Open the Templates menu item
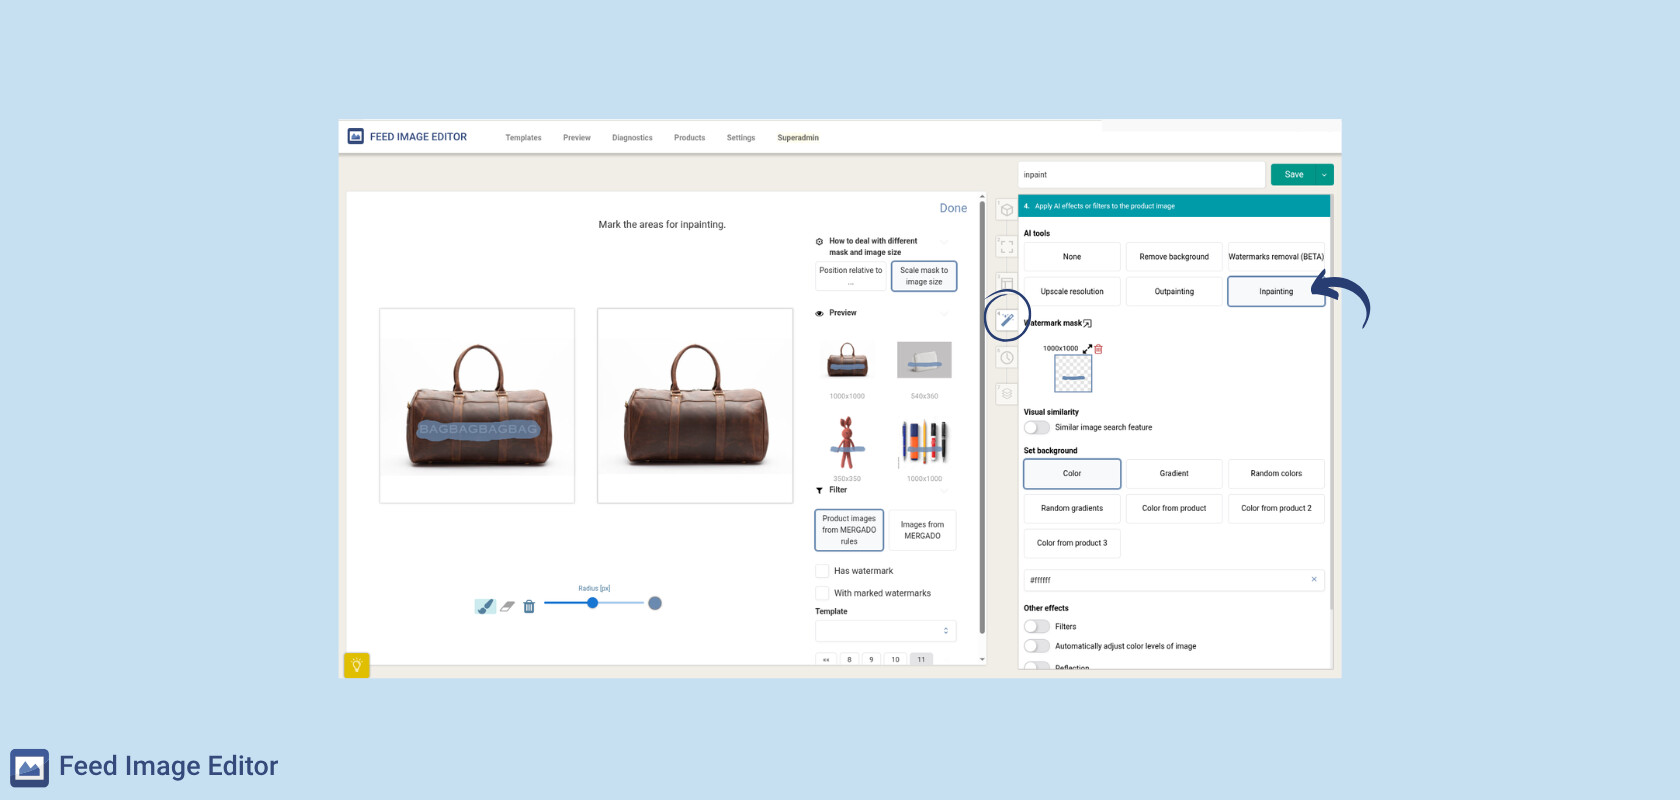The height and width of the screenshot is (800, 1680). (x=523, y=138)
